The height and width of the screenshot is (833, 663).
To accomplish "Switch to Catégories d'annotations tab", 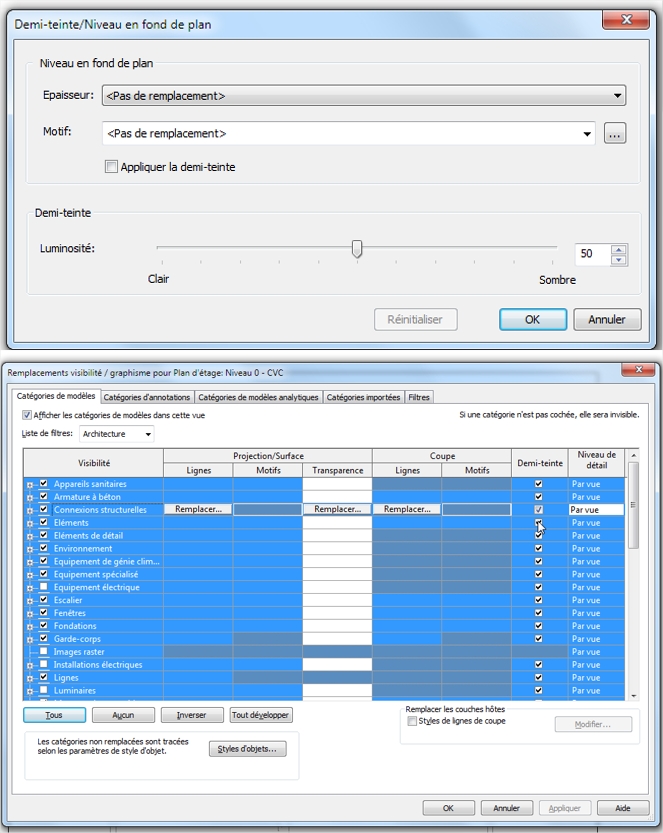I will coord(147,397).
